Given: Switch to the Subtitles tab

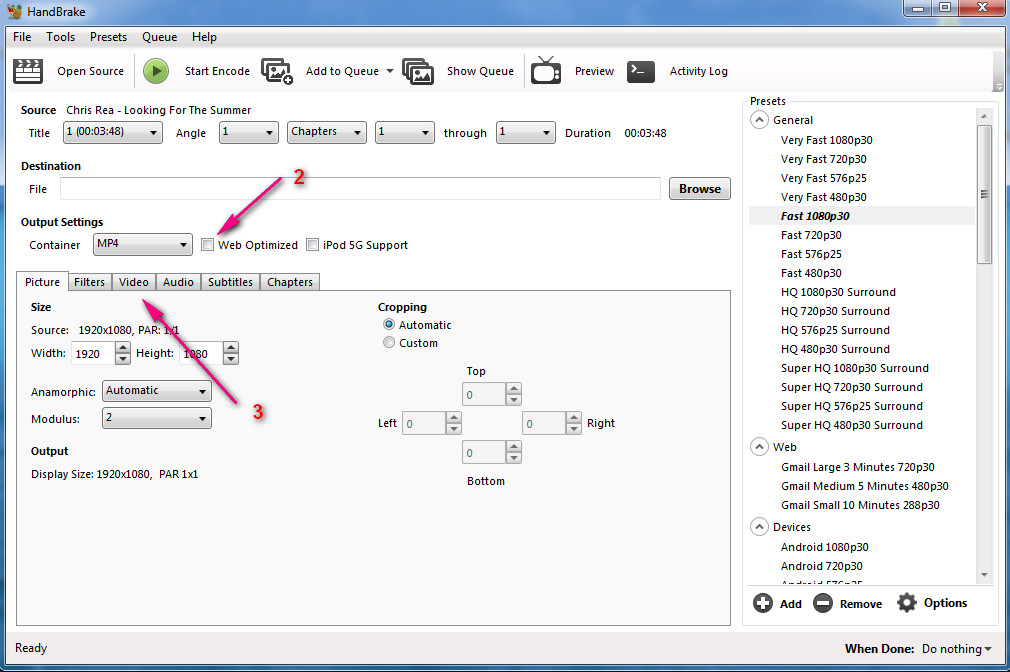Looking at the screenshot, I should tap(231, 282).
